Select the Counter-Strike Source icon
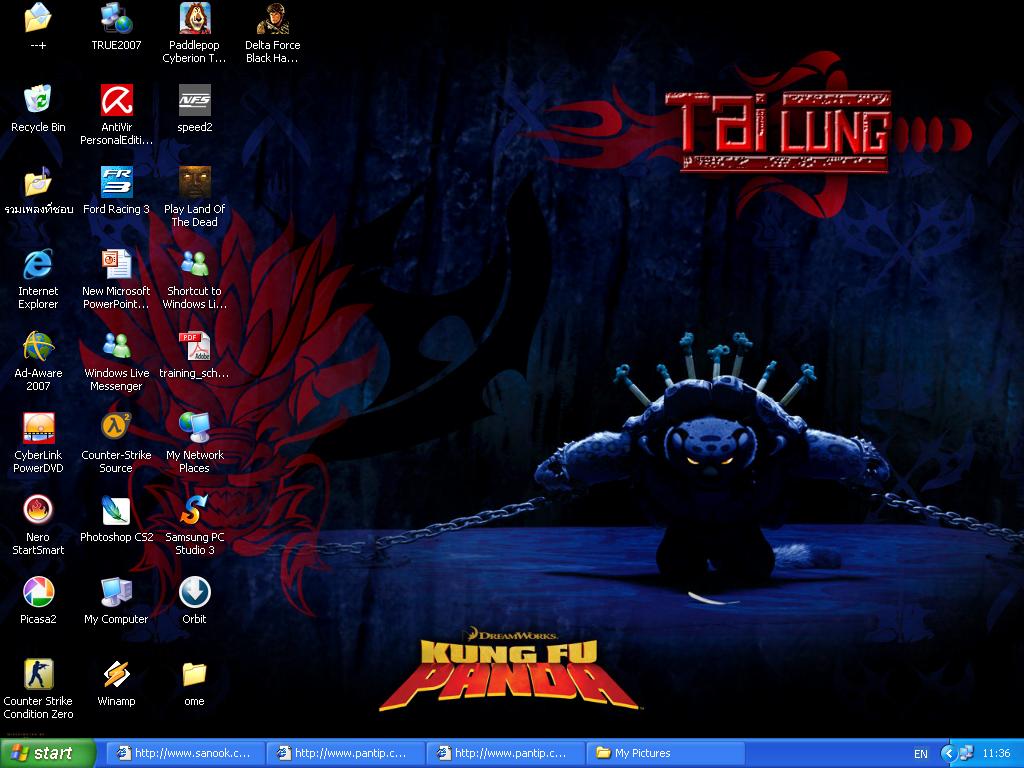Image resolution: width=1024 pixels, height=768 pixels. click(x=116, y=428)
